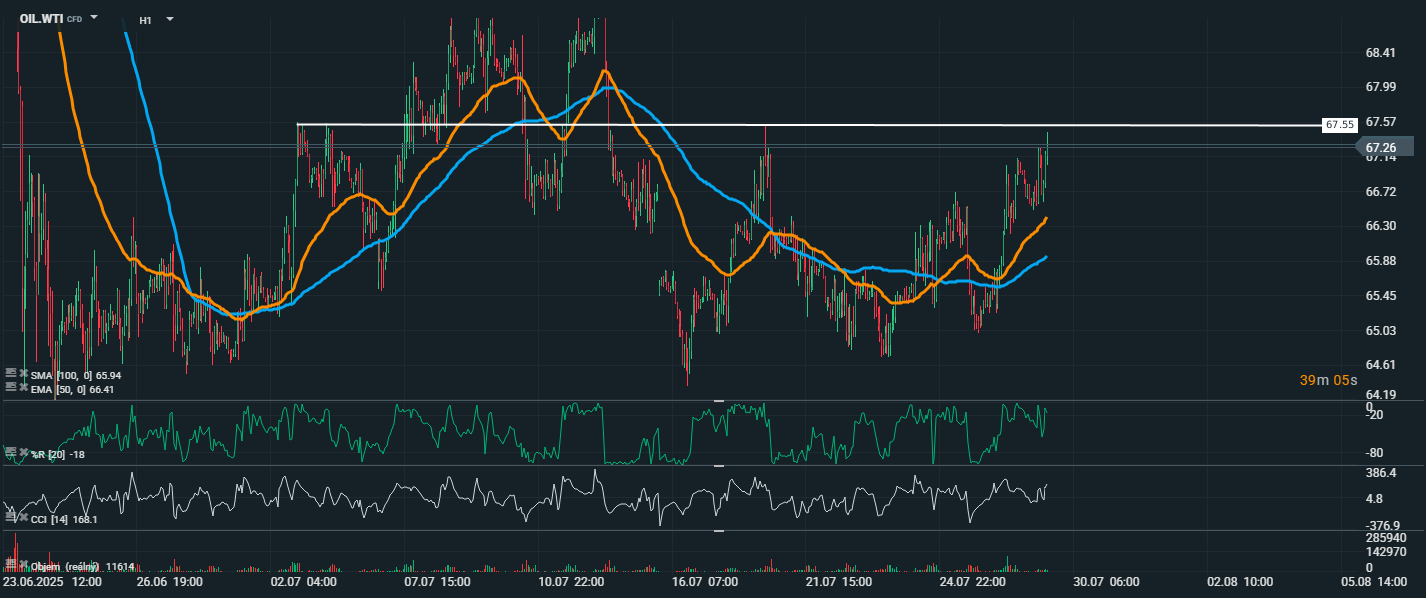
Task: Open settings icon for SMA [100] indicator
Action: pos(11,374)
